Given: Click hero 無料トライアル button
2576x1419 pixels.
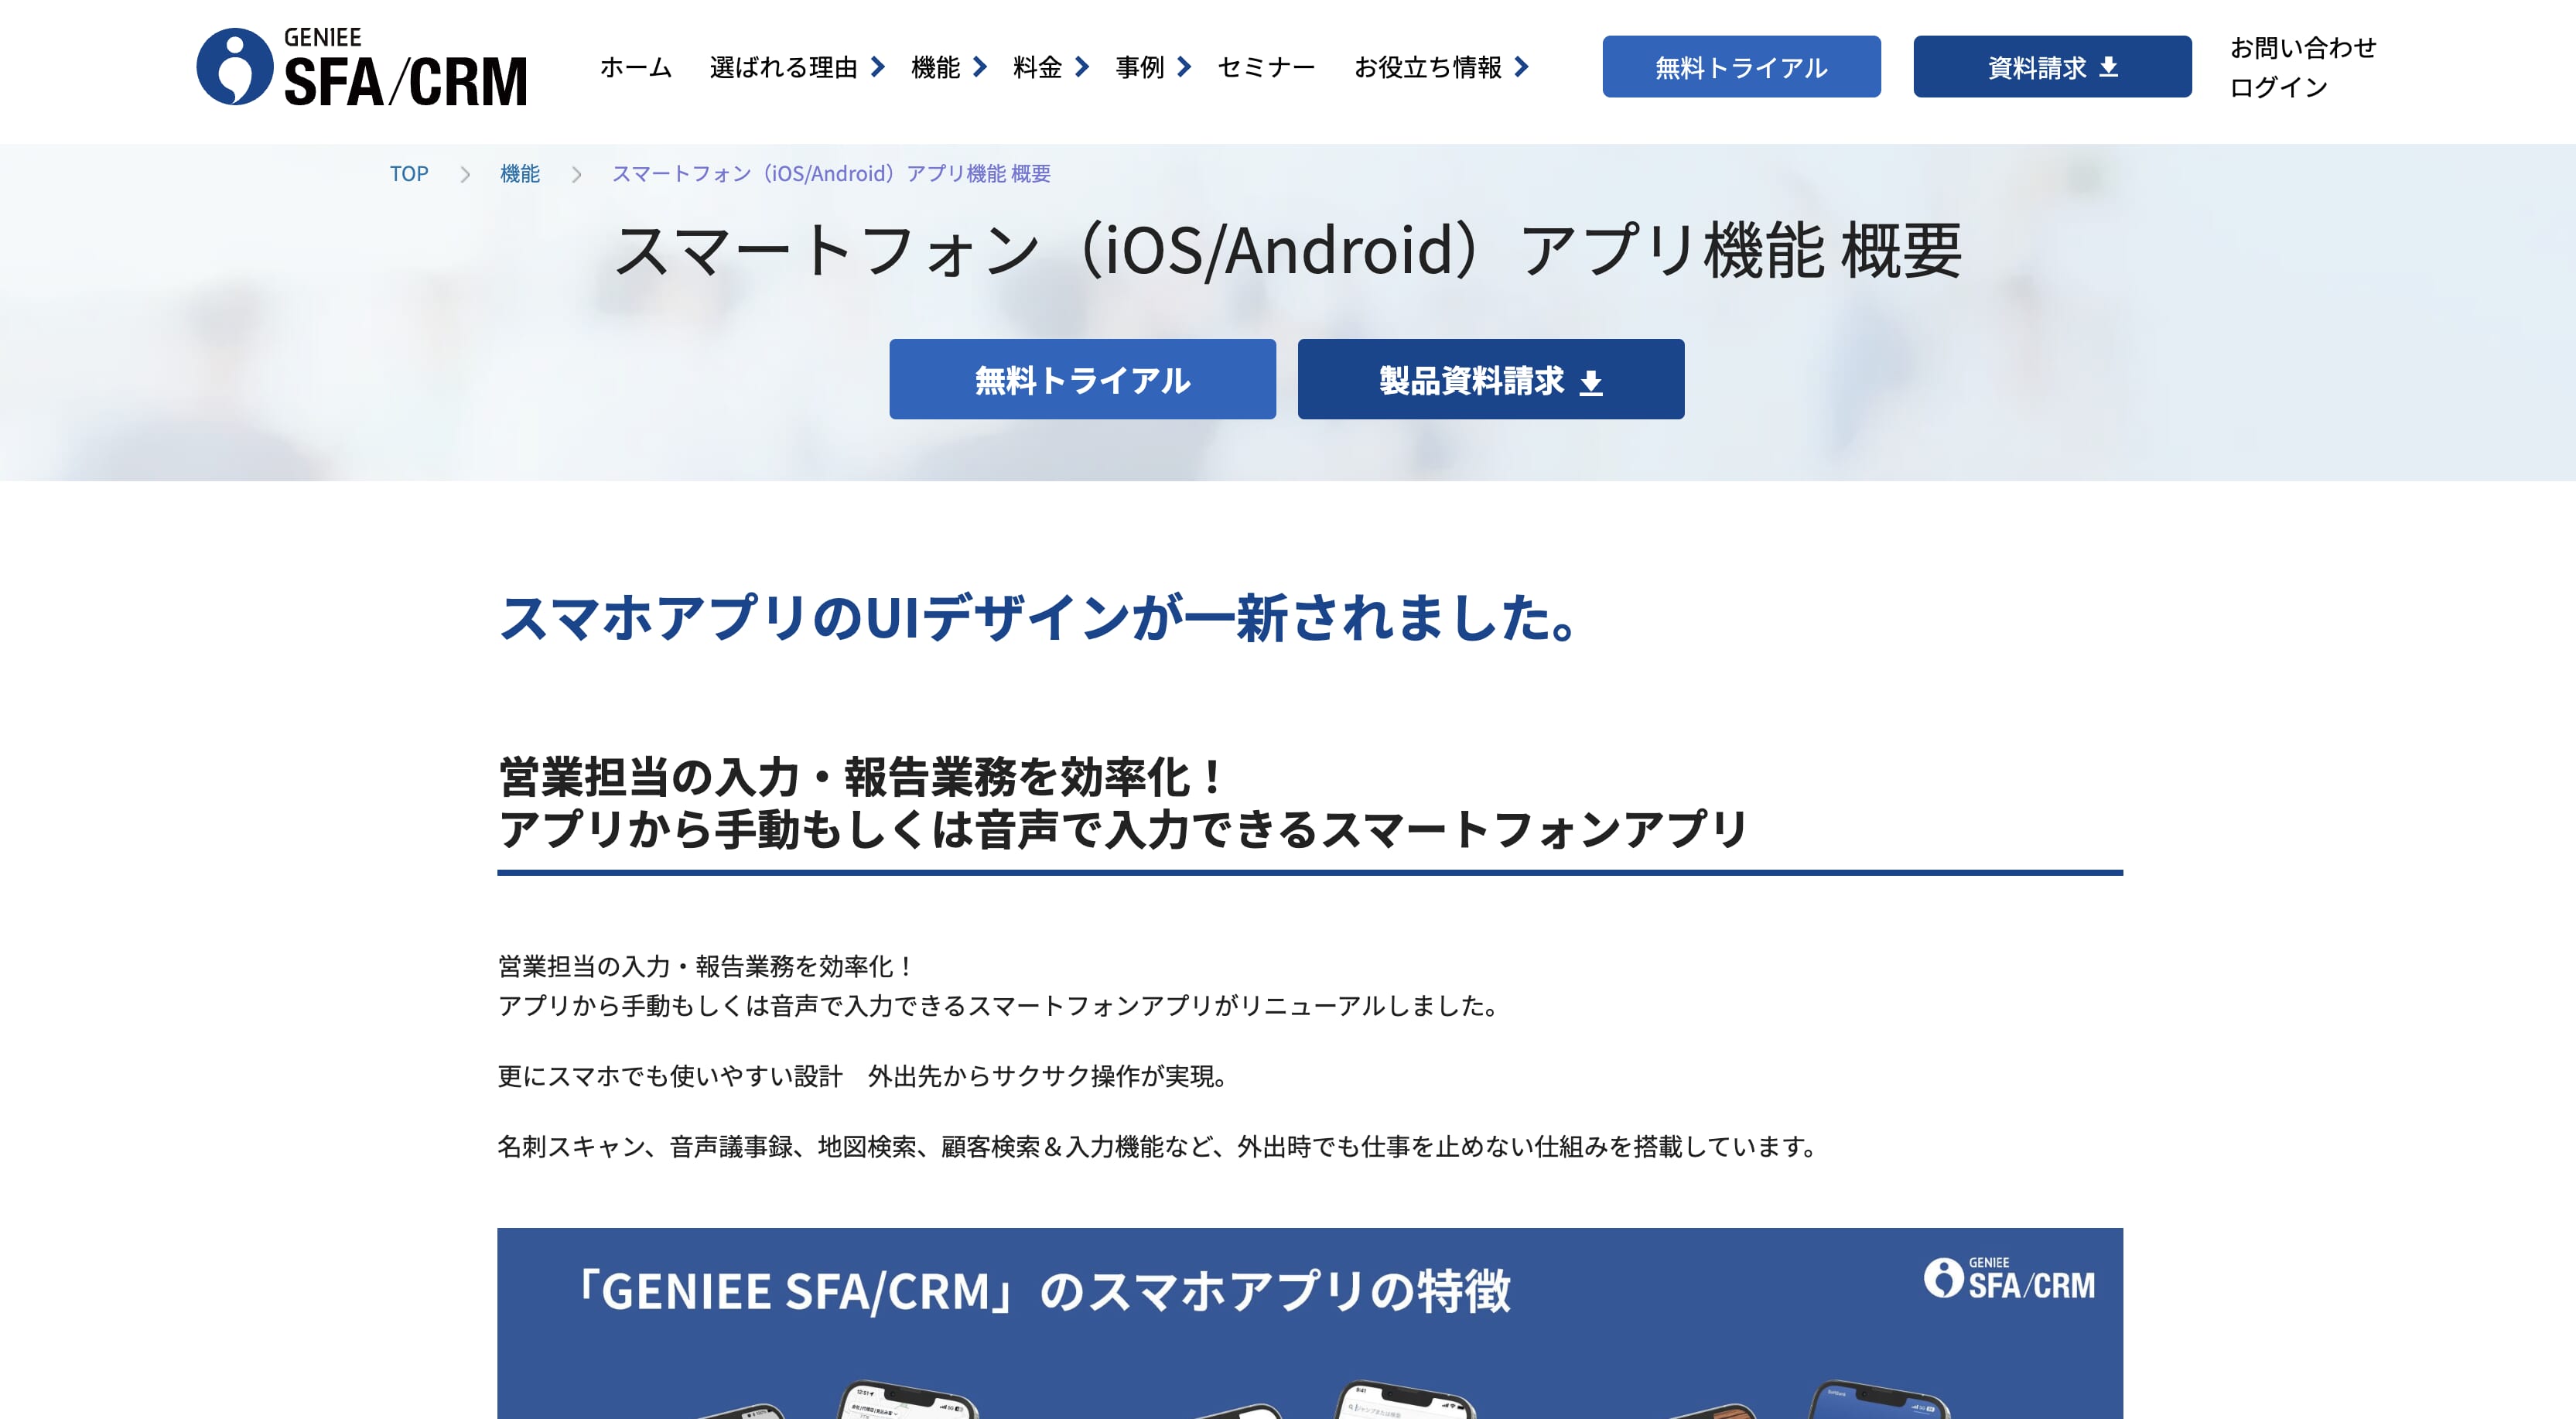Looking at the screenshot, I should point(1082,379).
